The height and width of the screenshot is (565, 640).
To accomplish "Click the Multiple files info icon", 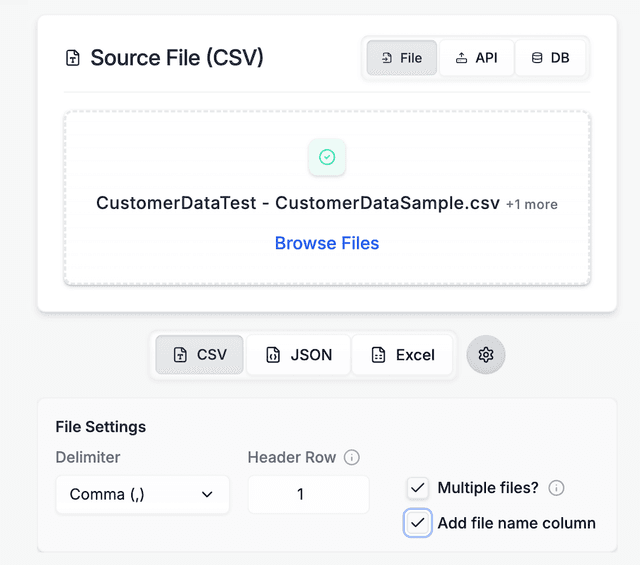I will pos(556,487).
